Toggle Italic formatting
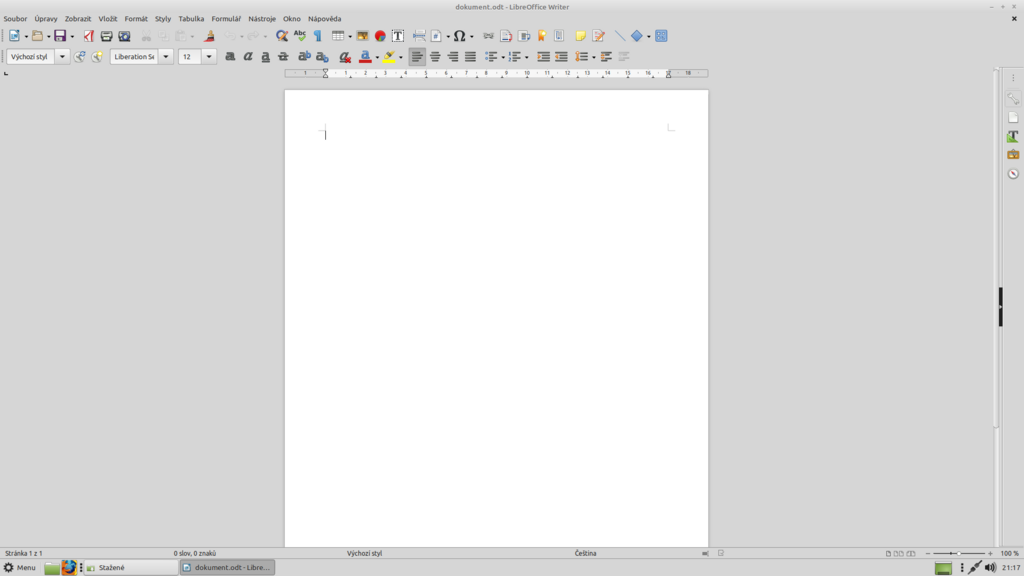Viewport: 1024px width, 576px height. [x=248, y=57]
